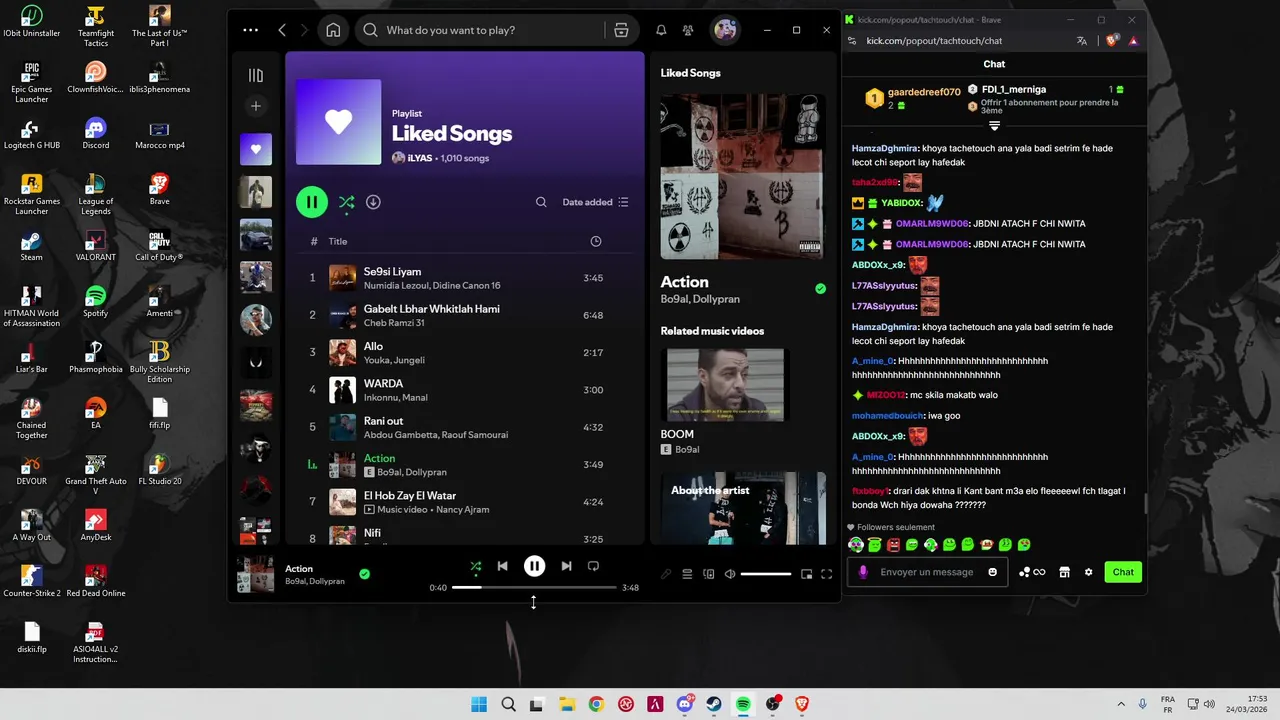Open the Action album cover in right panel
The height and width of the screenshot is (720, 1280).
(x=743, y=176)
